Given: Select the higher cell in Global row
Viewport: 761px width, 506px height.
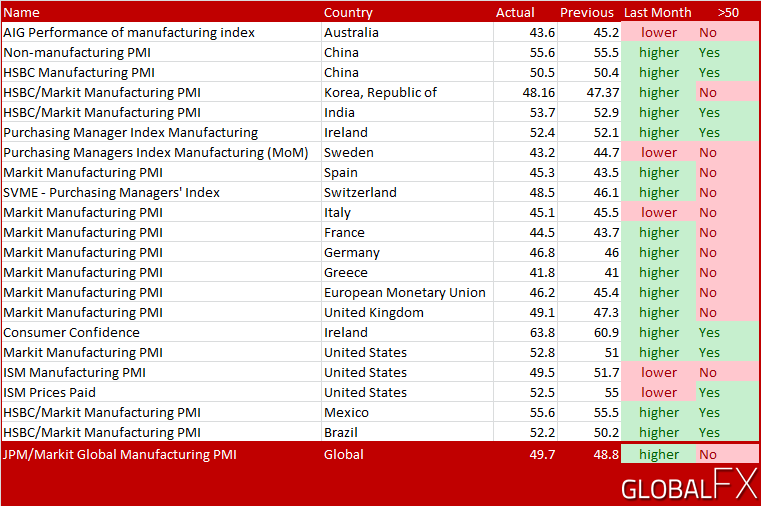Looking at the screenshot, I should point(659,455).
